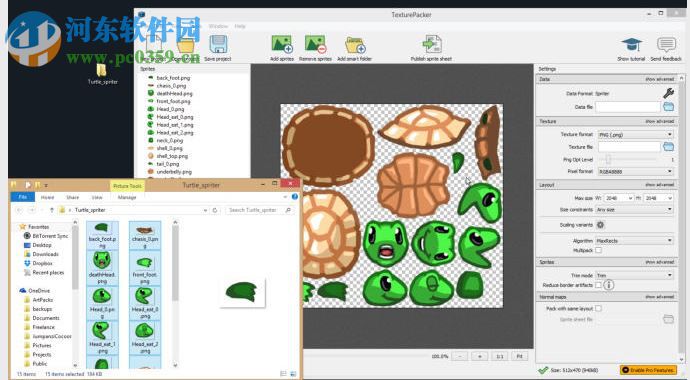The width and height of the screenshot is (690, 380).
Task: Click the 1:1 zoom button
Action: tap(500, 356)
